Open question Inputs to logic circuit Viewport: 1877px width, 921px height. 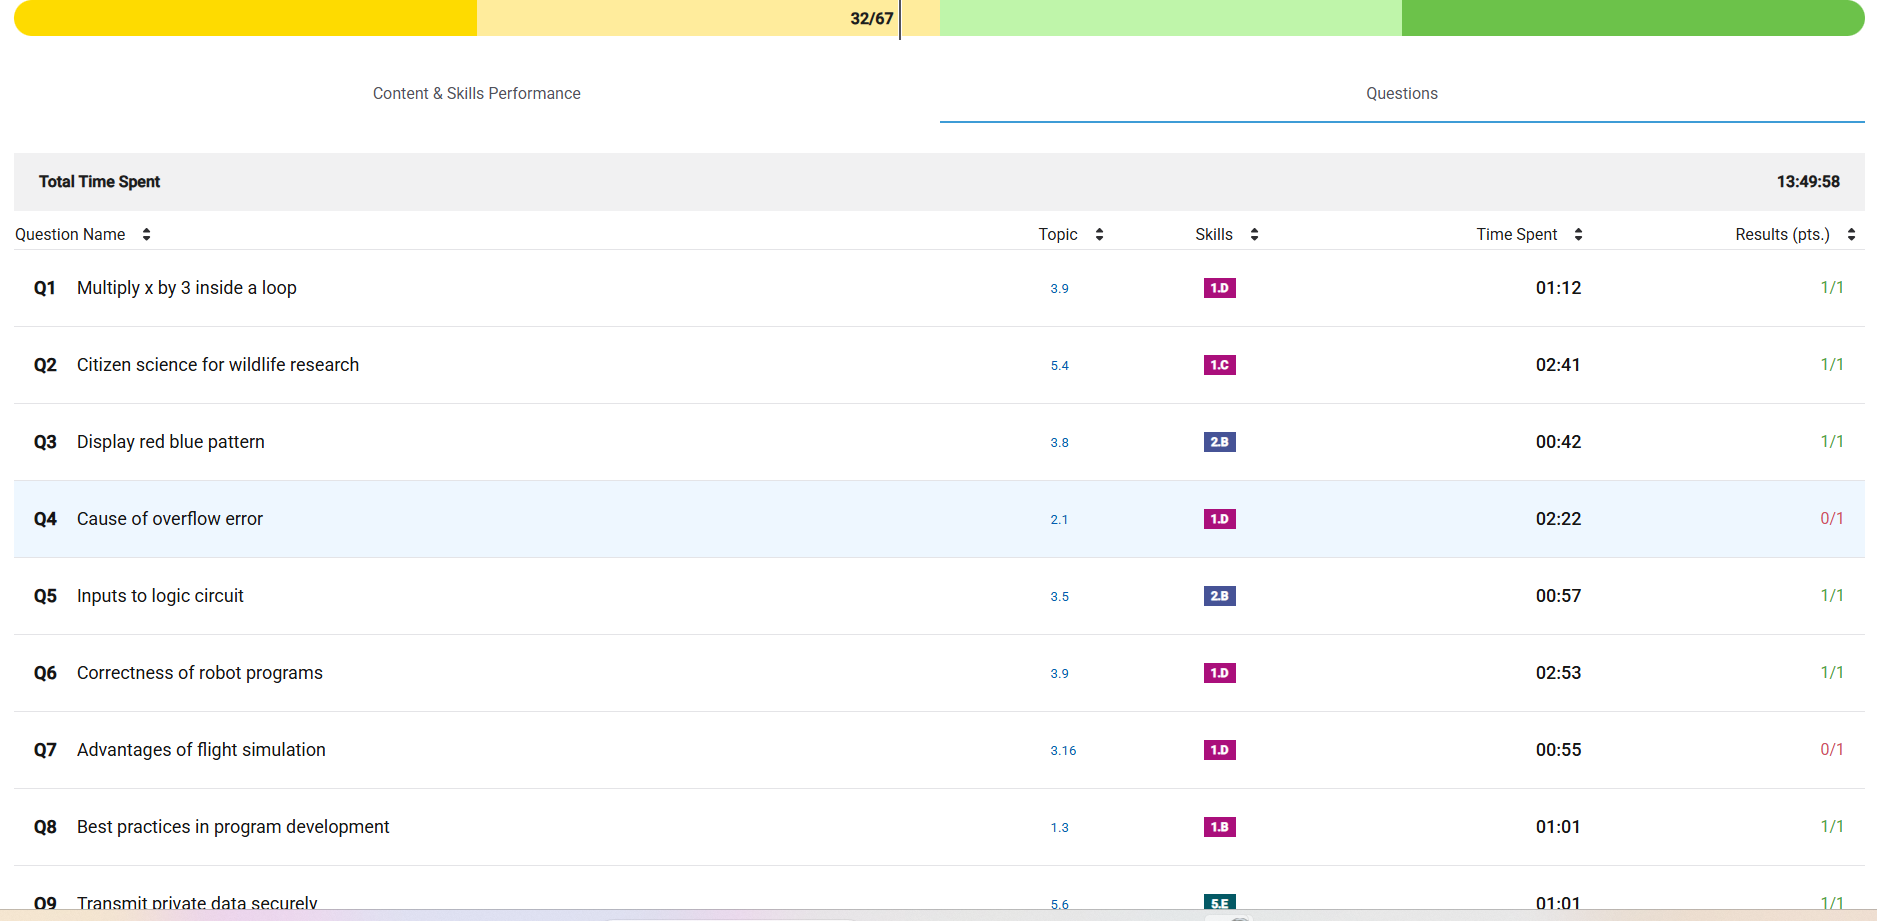pyautogui.click(x=160, y=596)
